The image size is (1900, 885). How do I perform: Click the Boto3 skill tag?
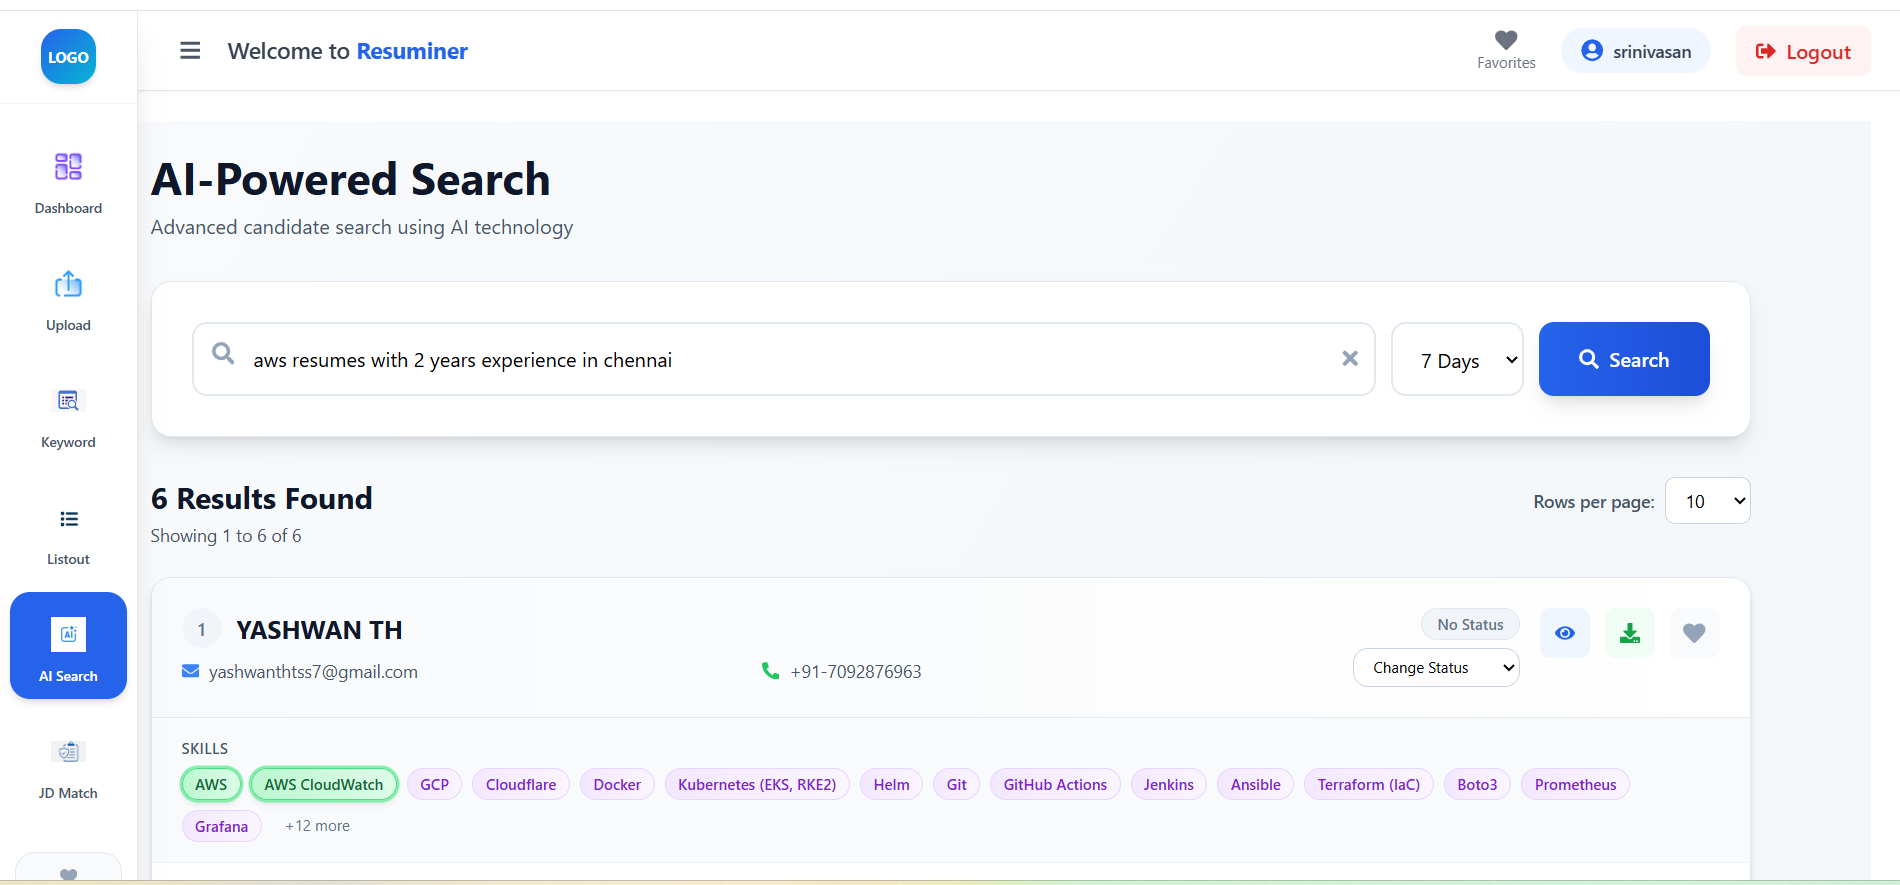click(x=1477, y=785)
